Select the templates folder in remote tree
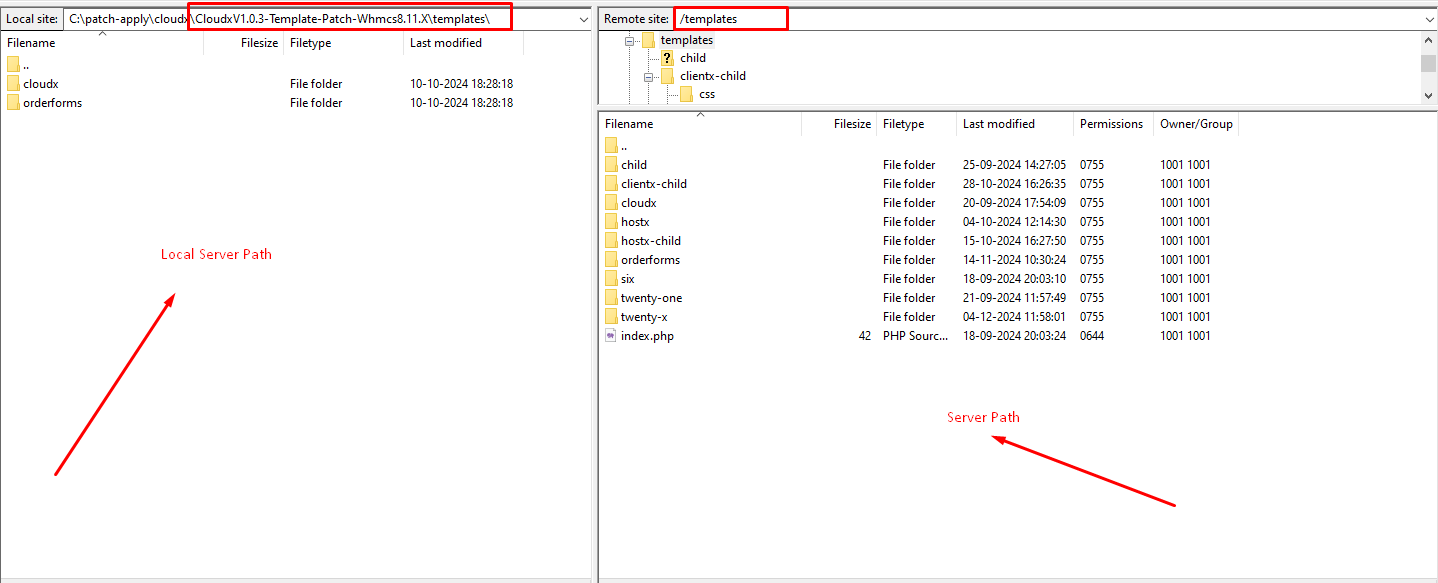 686,40
